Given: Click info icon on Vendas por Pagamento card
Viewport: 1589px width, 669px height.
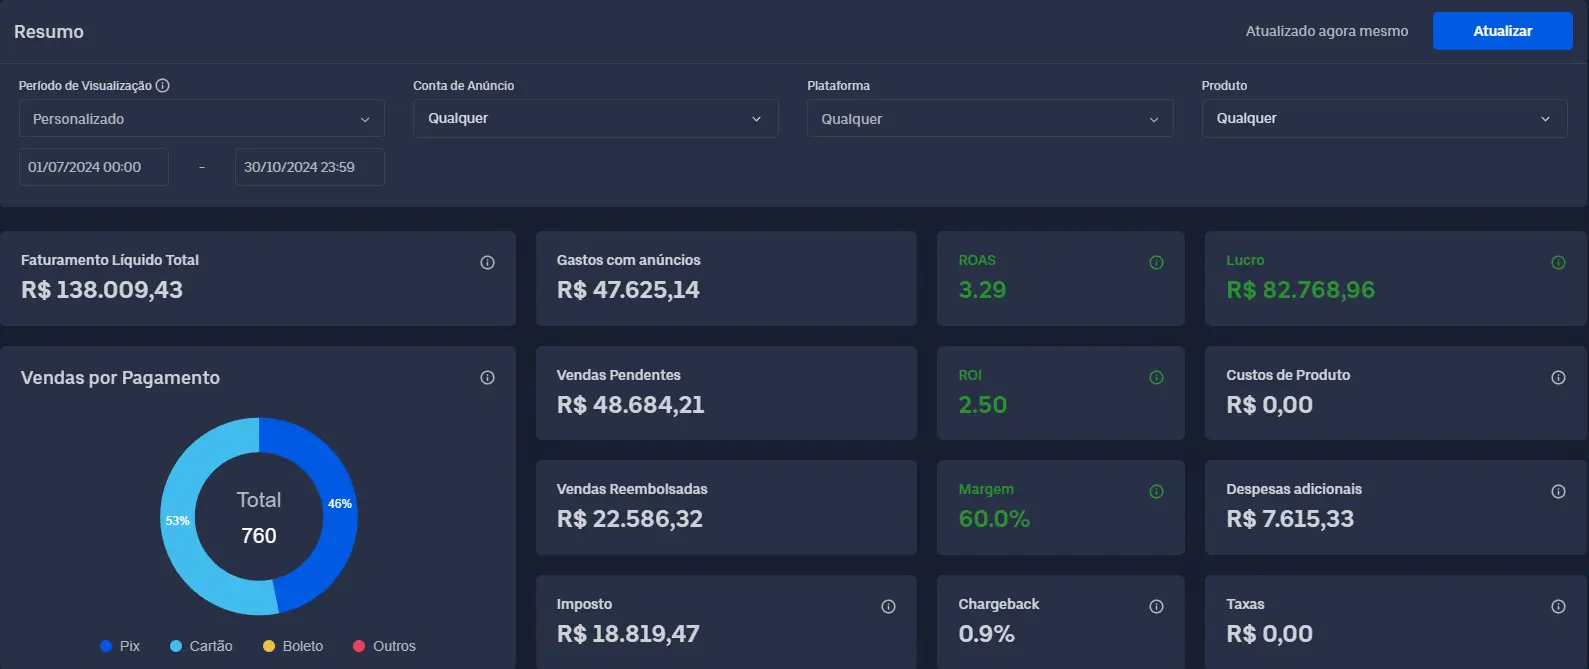Looking at the screenshot, I should pyautogui.click(x=487, y=378).
